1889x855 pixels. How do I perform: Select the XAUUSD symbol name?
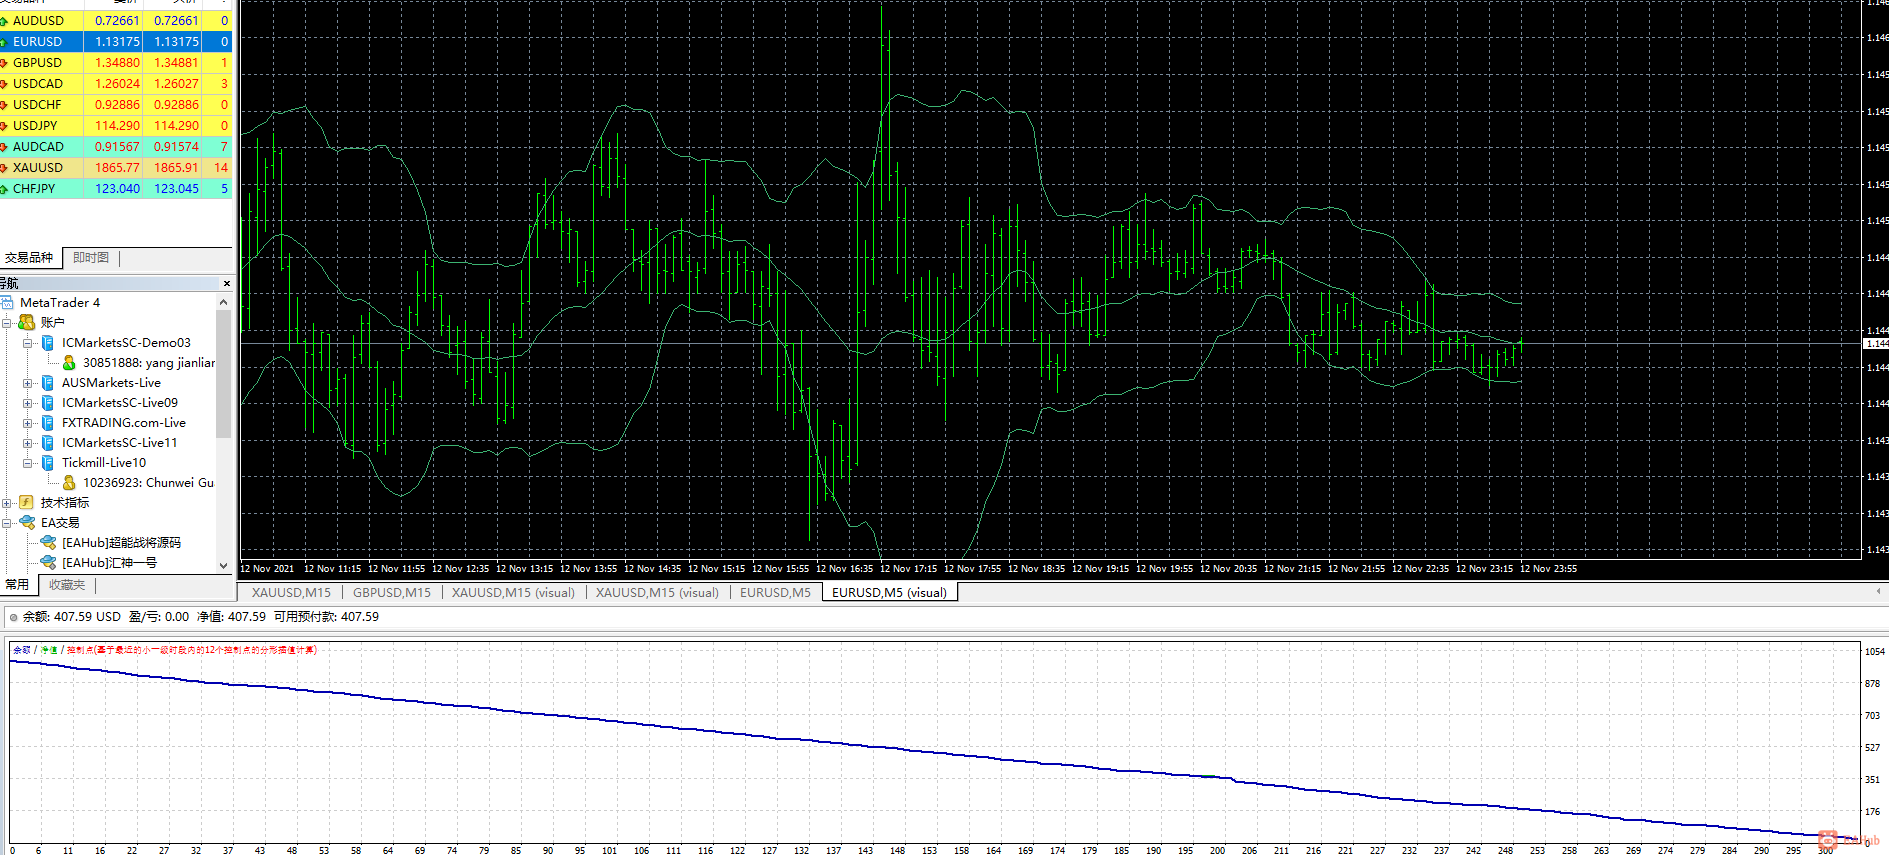[x=38, y=168]
